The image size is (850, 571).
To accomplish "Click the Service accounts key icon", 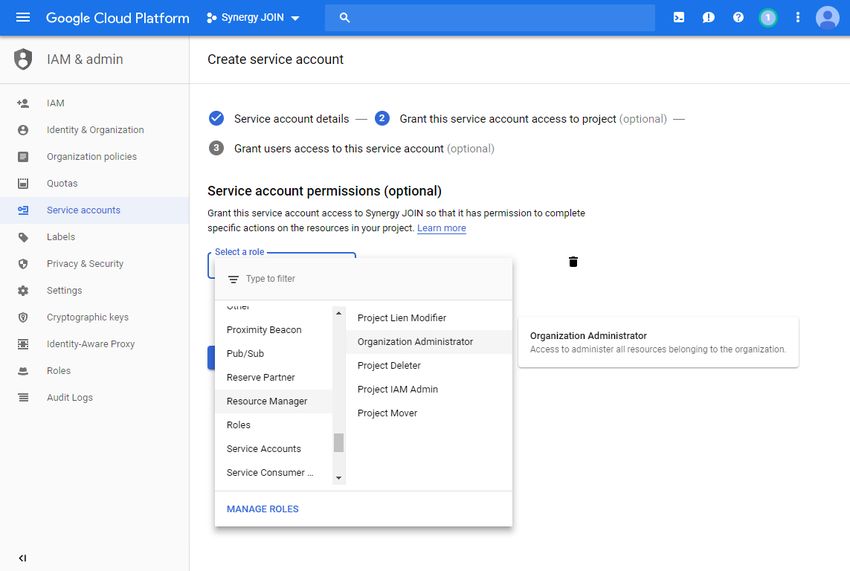I will 23,210.
